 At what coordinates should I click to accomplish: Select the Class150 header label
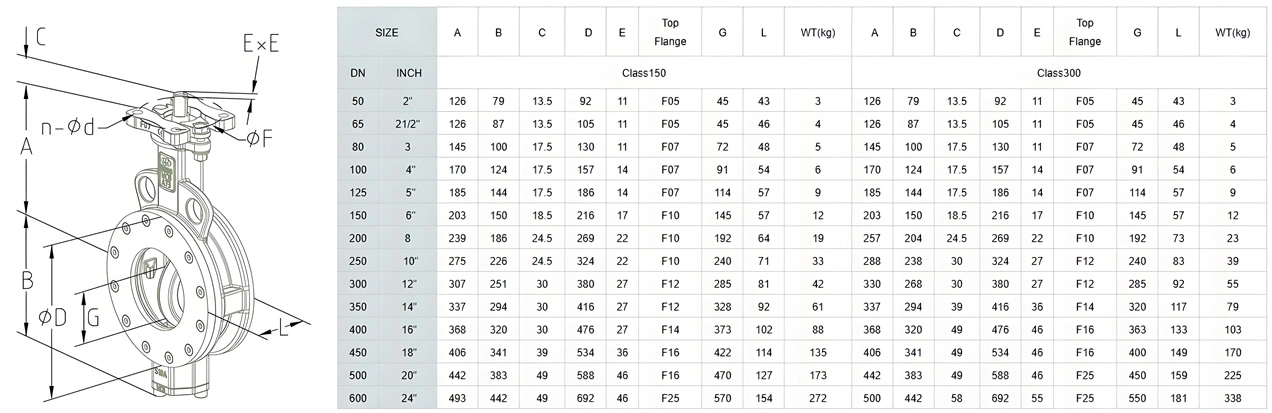click(x=644, y=73)
